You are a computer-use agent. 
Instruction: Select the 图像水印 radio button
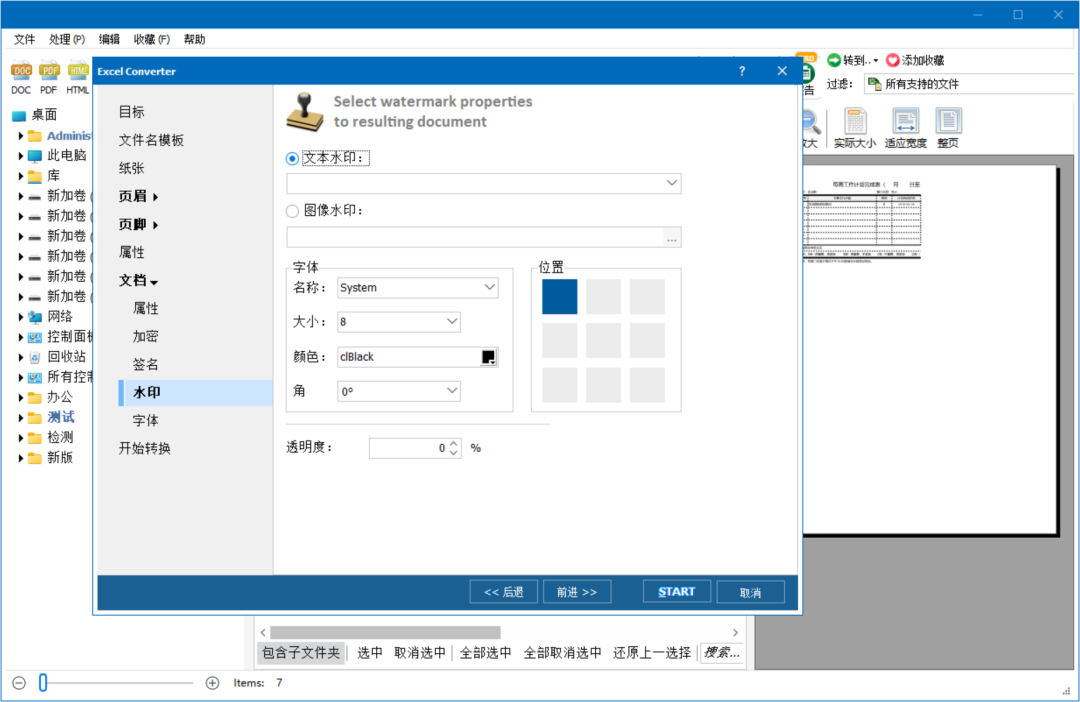pos(292,211)
